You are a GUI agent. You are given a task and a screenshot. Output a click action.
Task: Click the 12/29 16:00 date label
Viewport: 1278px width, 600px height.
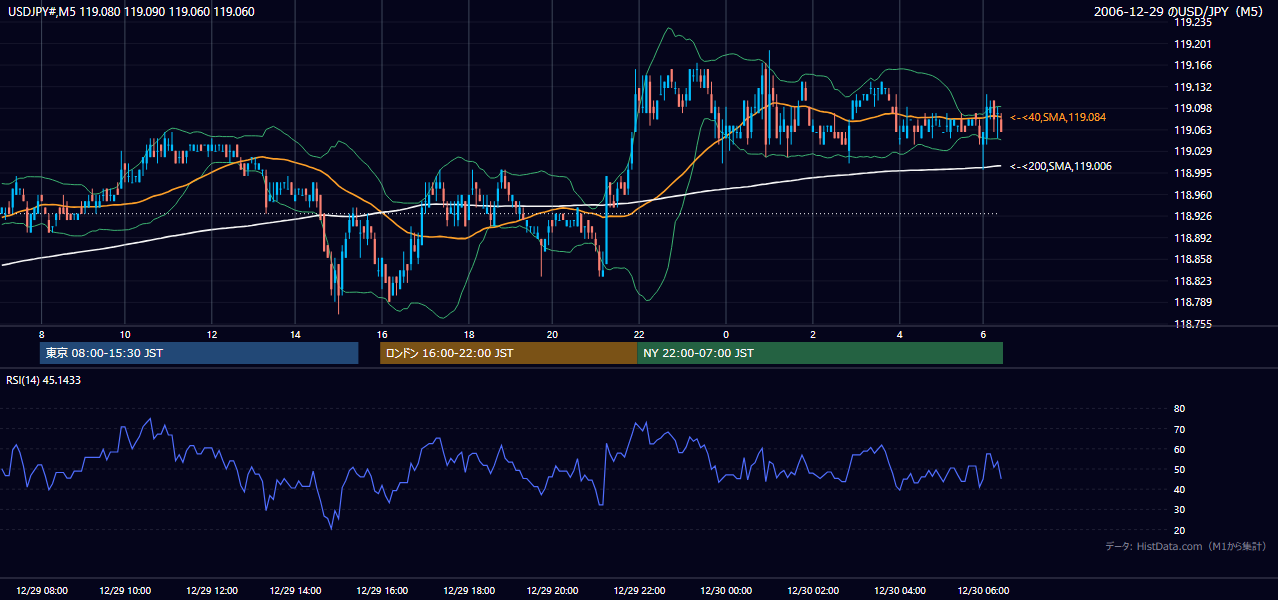382,590
